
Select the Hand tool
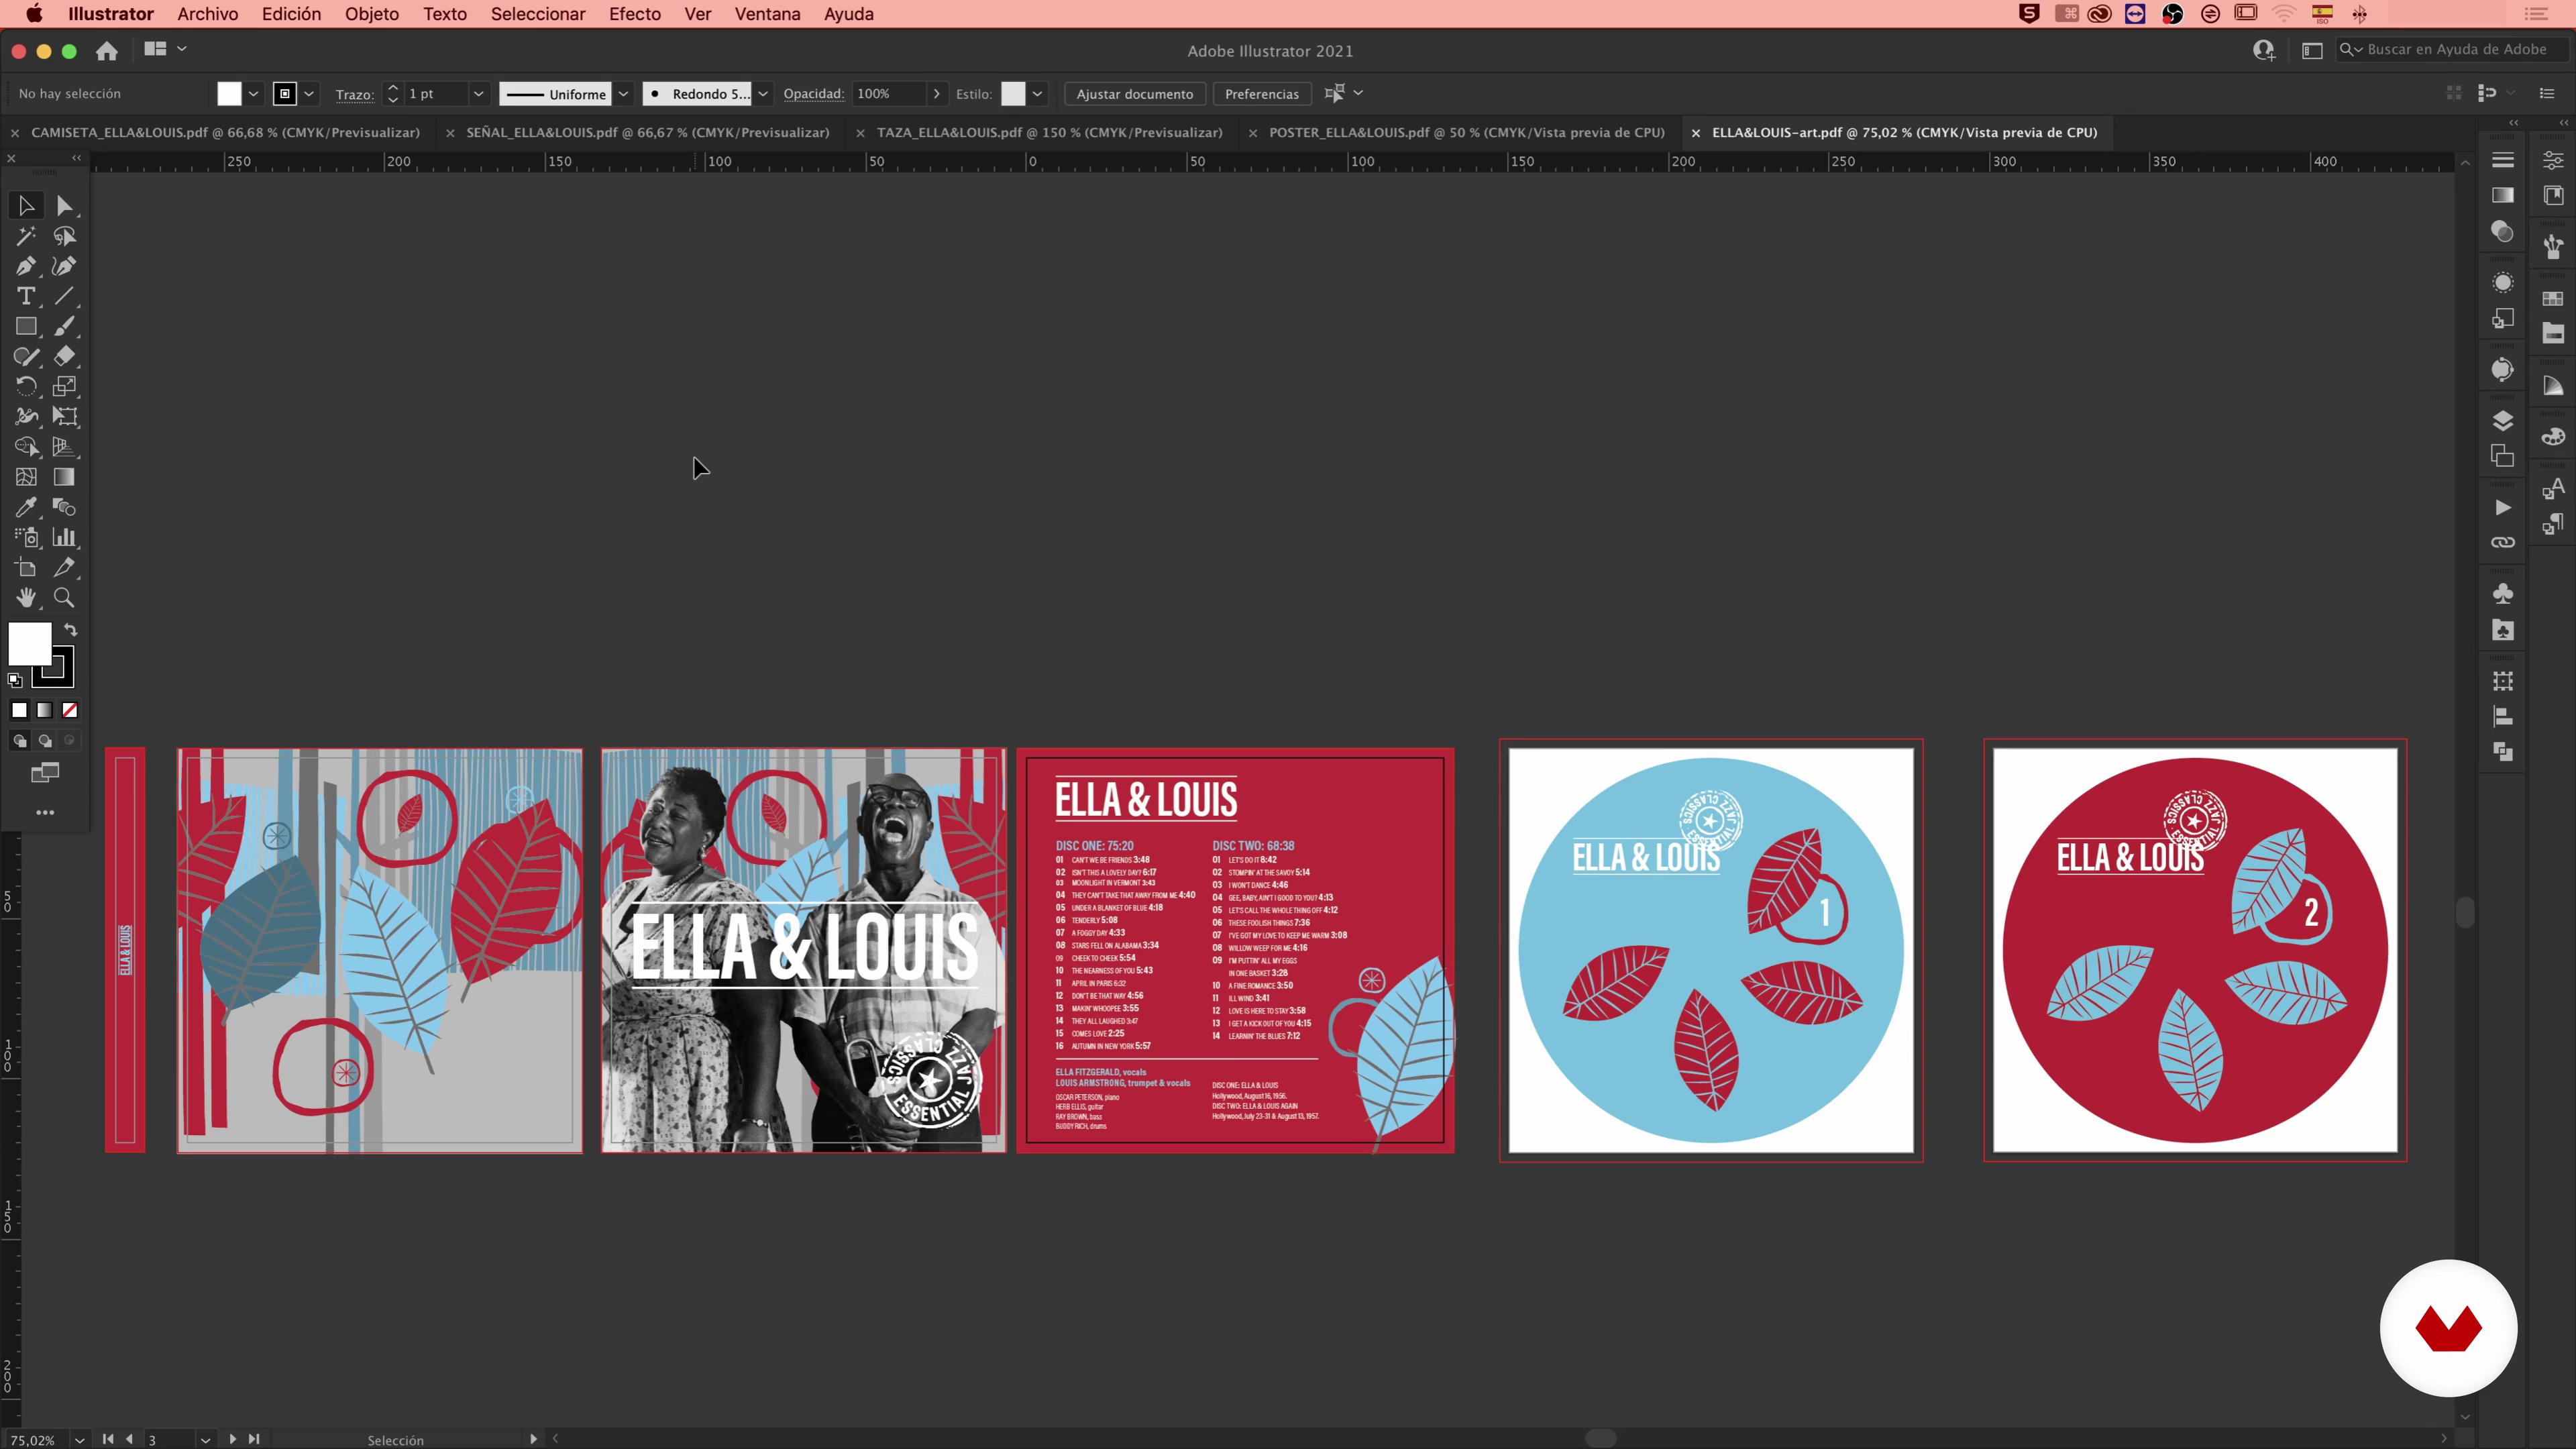(x=26, y=598)
